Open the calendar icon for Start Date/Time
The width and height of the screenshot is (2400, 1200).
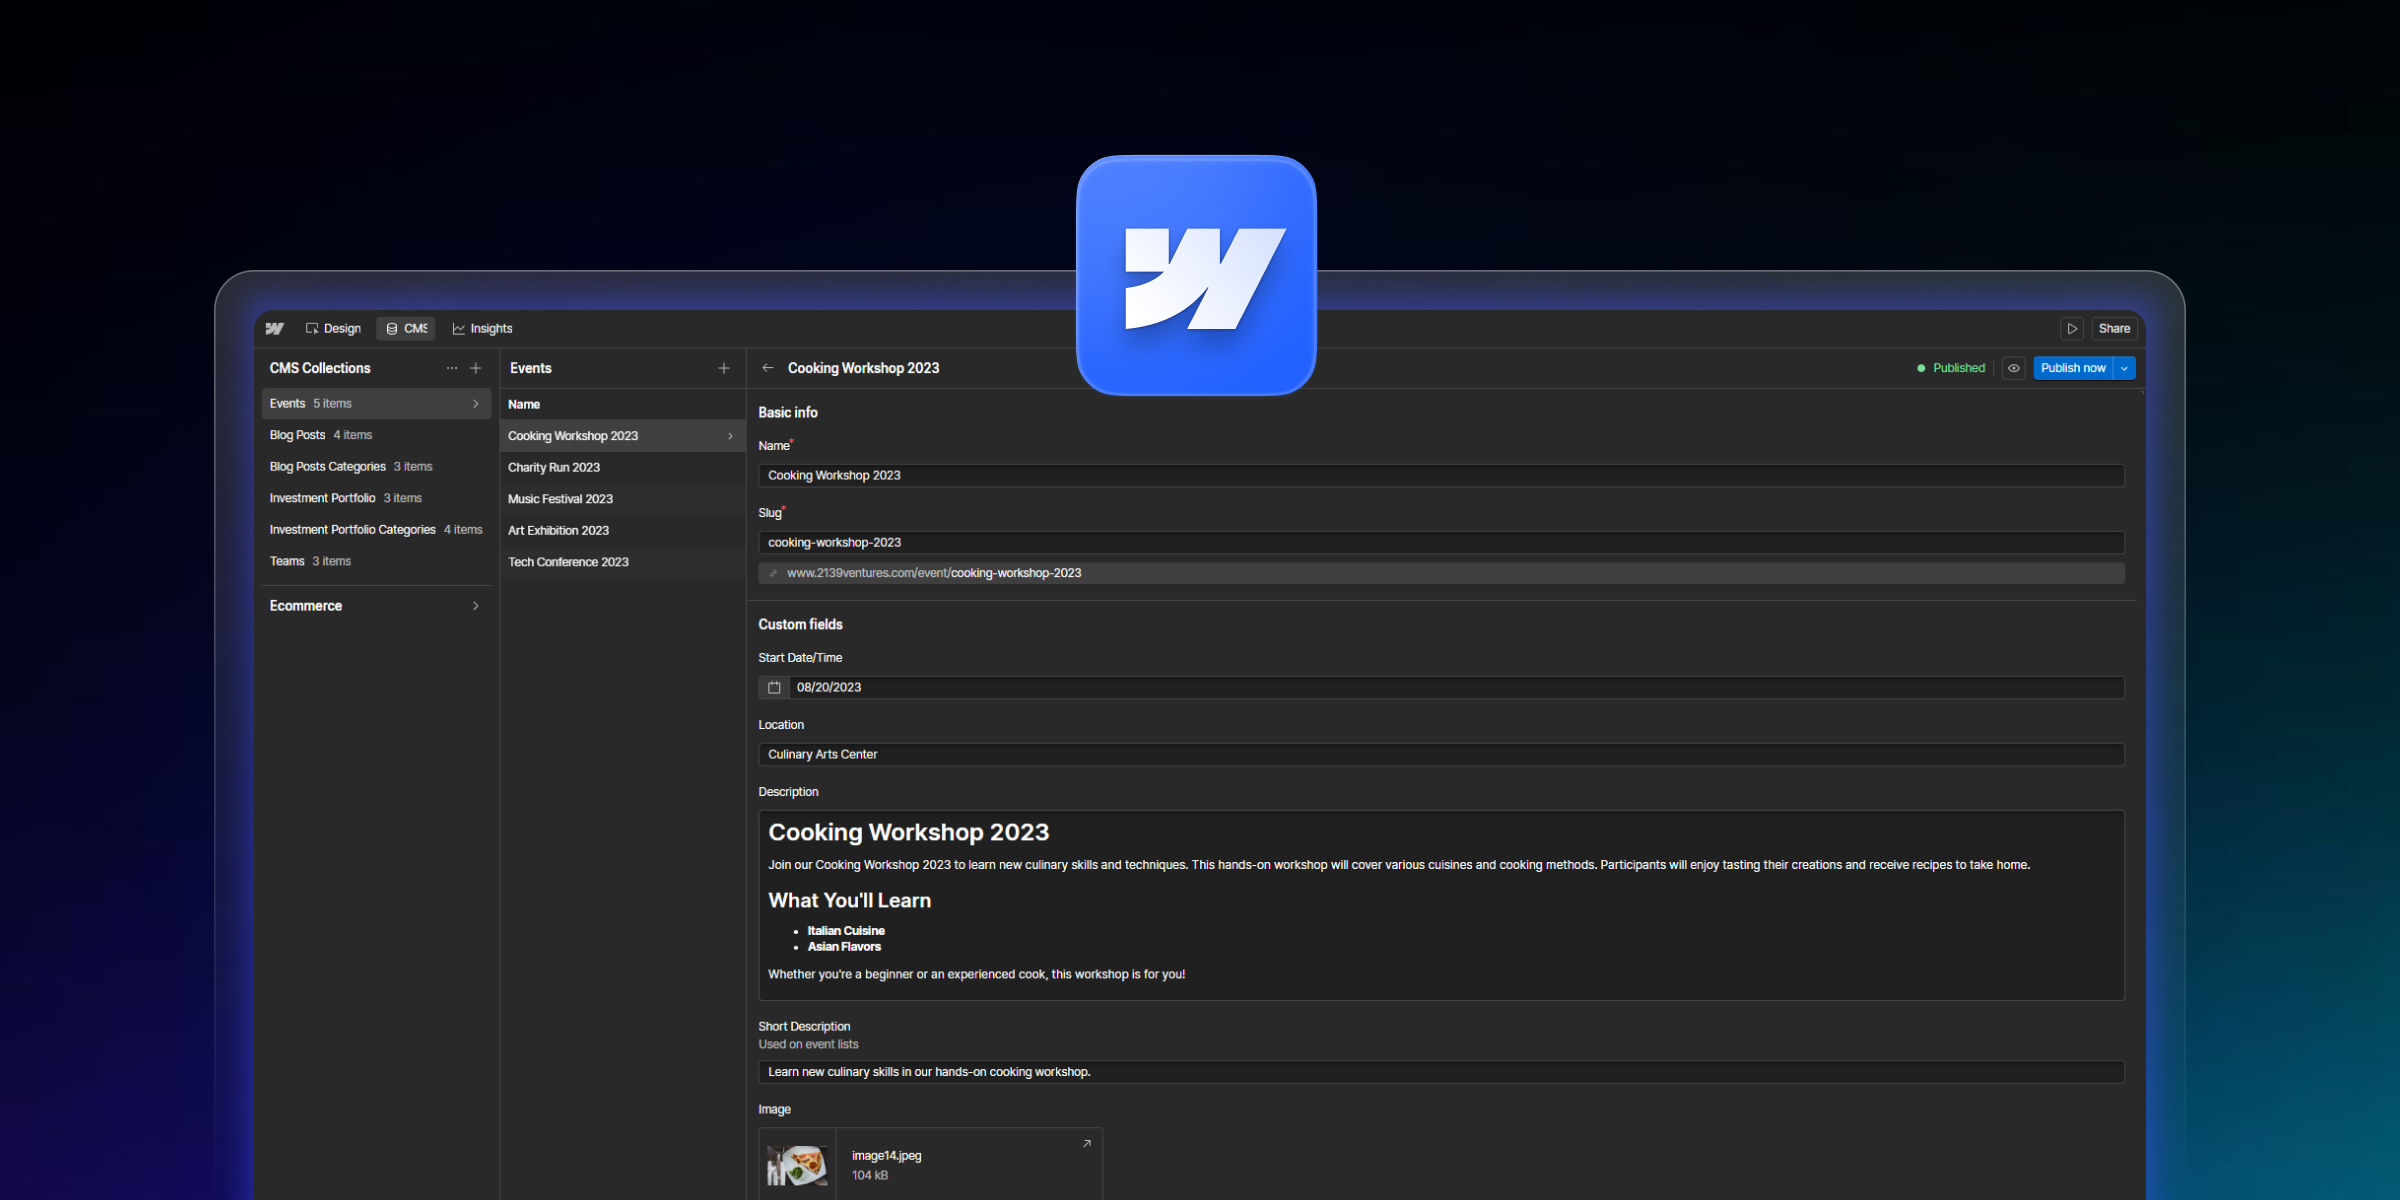(x=774, y=687)
